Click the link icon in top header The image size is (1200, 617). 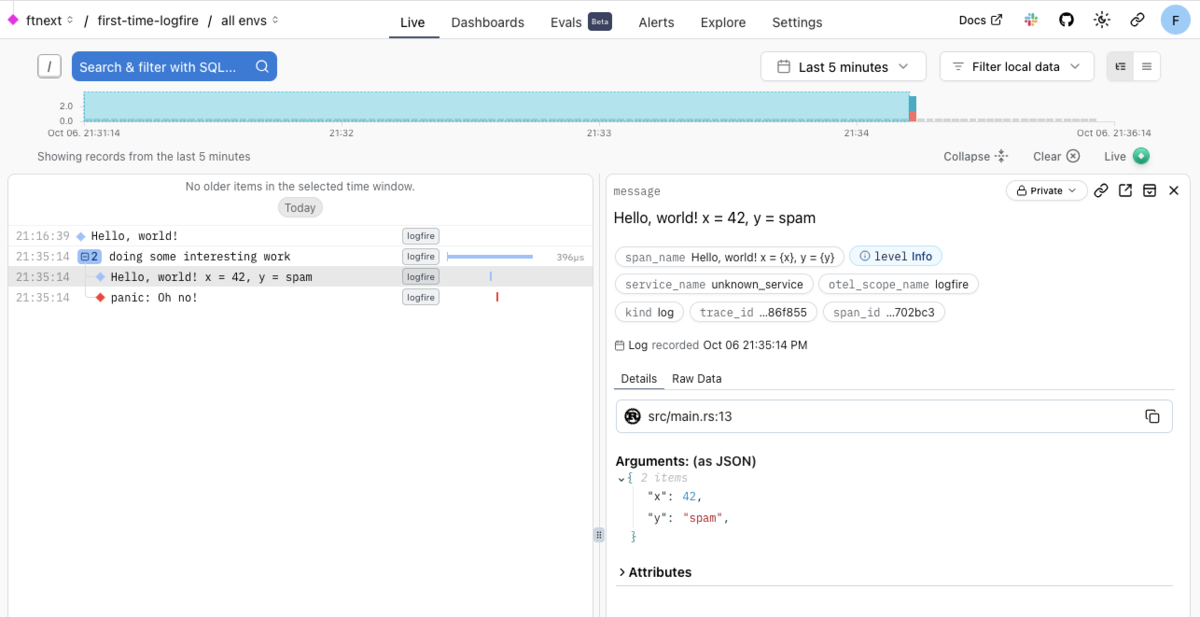[x=1137, y=20]
